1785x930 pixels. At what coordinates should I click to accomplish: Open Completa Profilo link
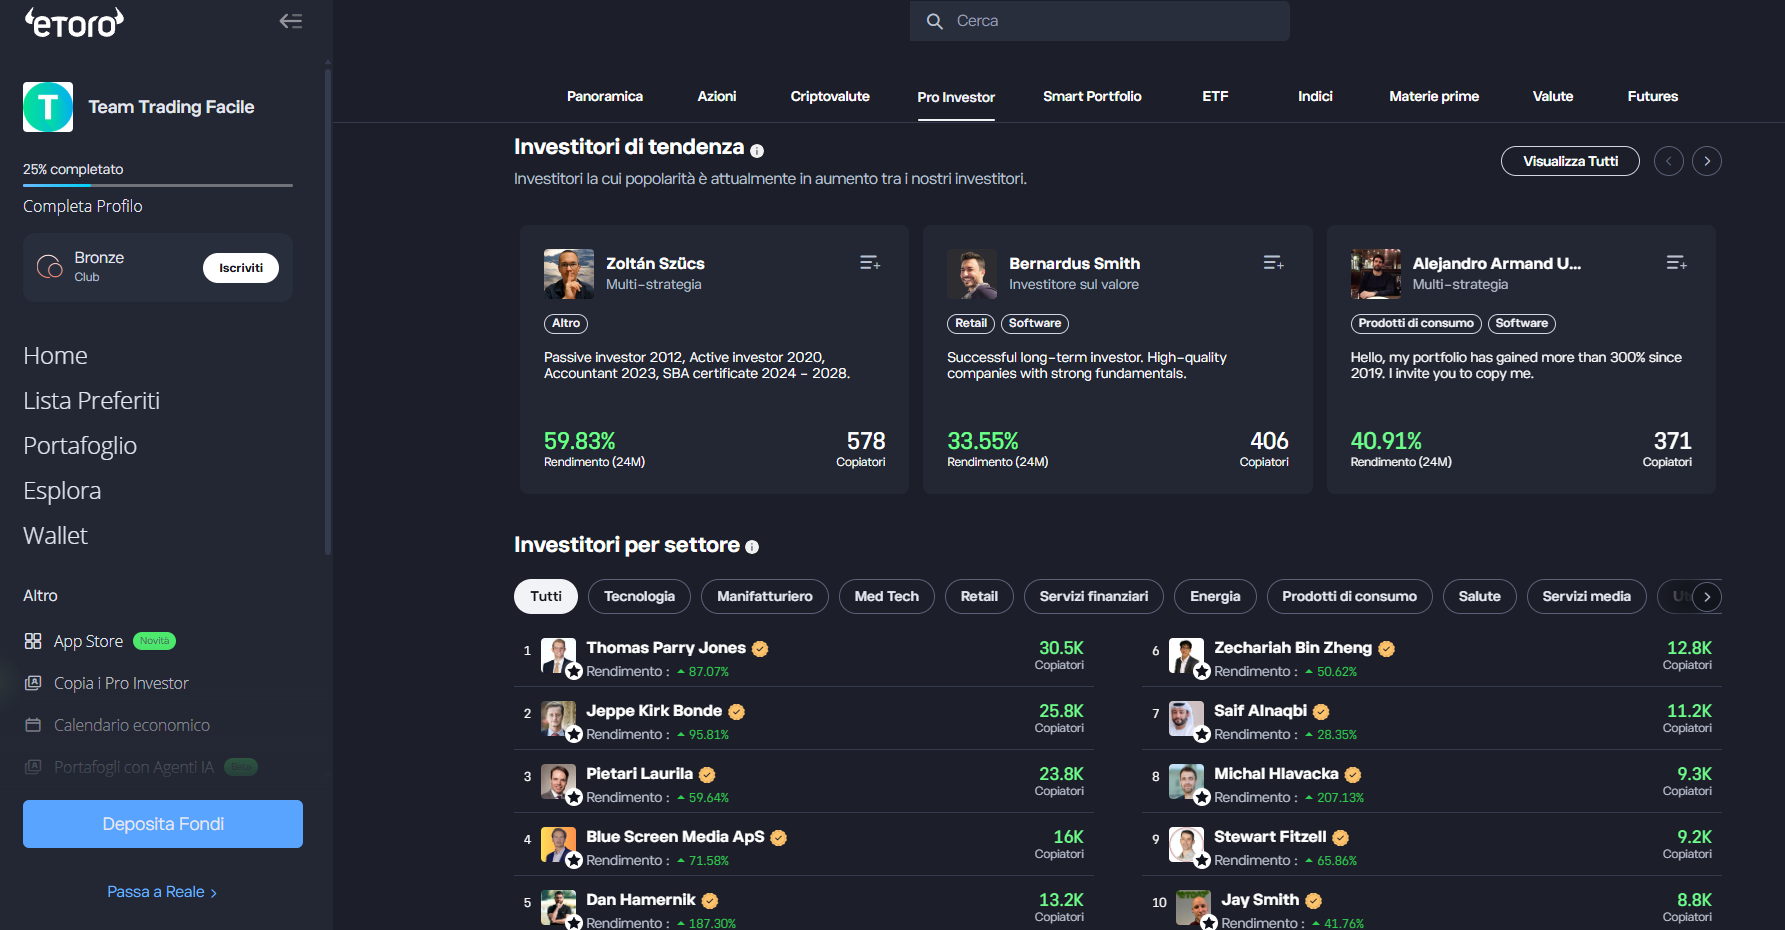click(x=83, y=206)
